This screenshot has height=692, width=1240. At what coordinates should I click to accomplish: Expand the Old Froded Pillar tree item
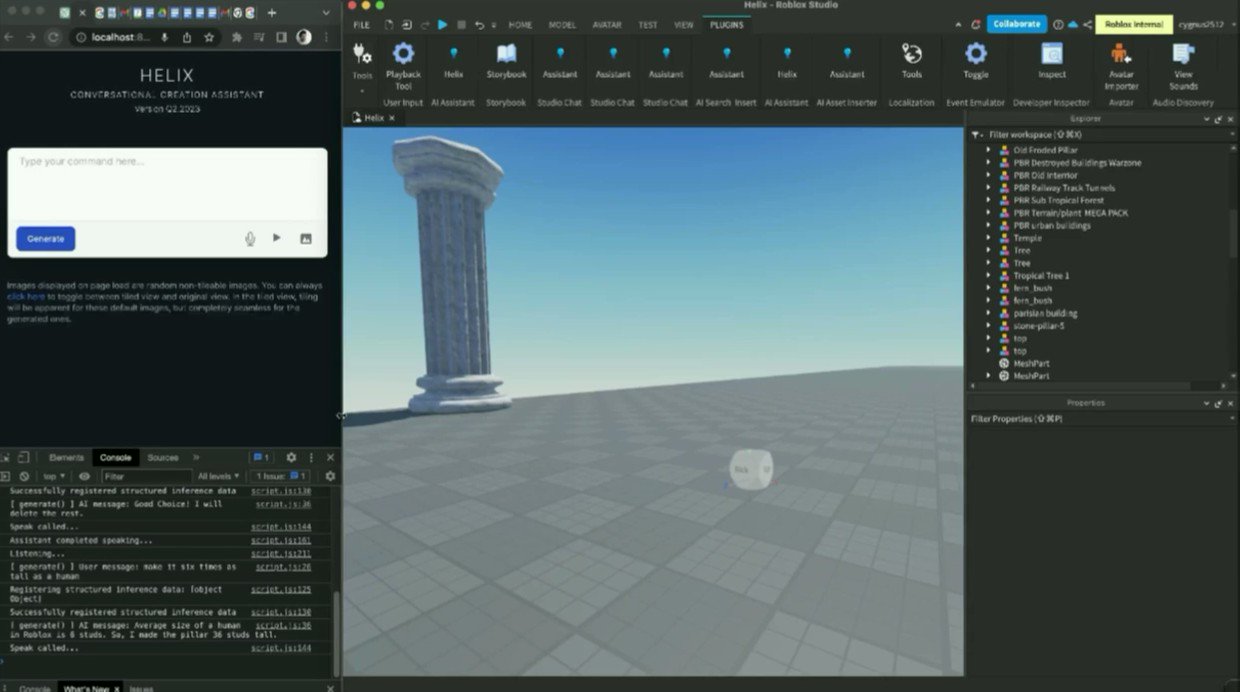coord(988,150)
